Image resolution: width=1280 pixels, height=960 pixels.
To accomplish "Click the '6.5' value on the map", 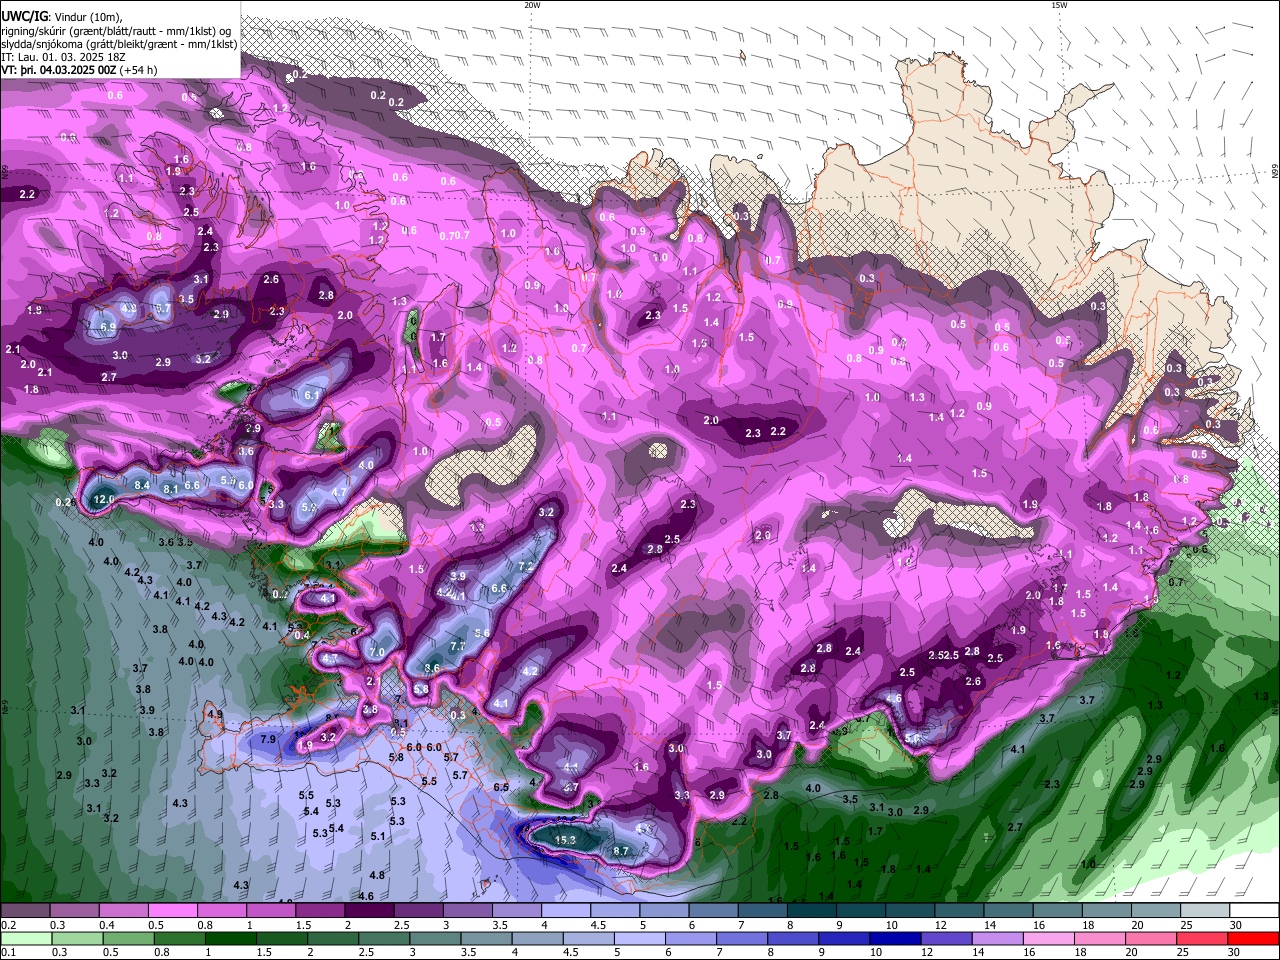I will [x=502, y=787].
